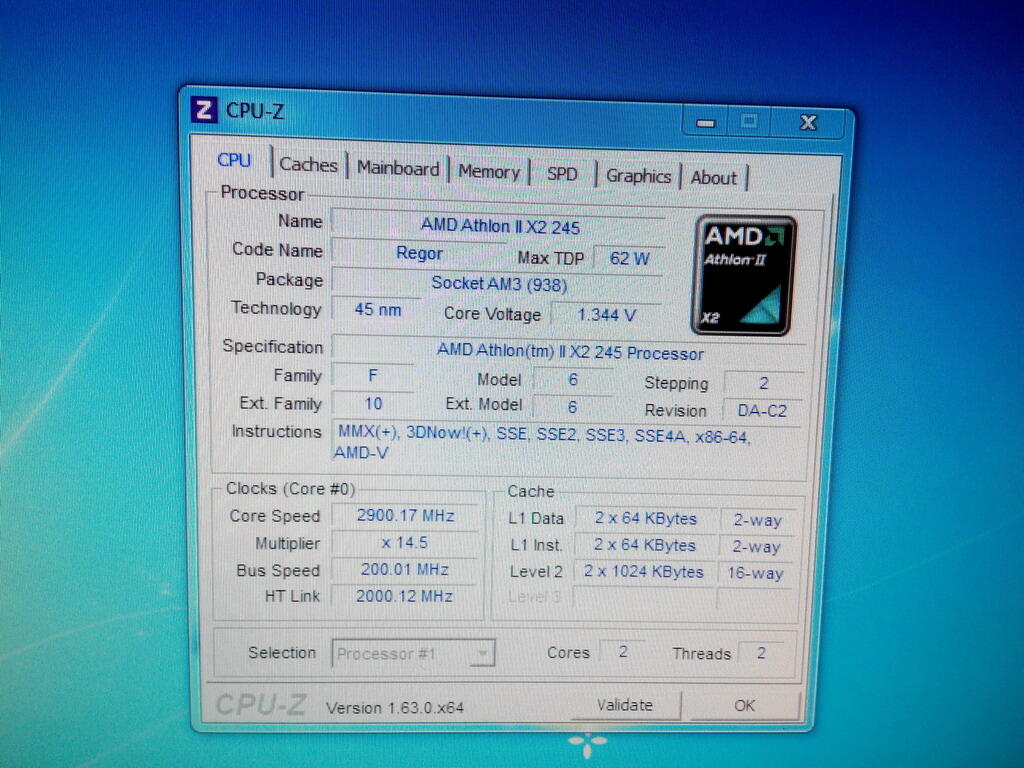Click the Technology value 45 nm

(x=377, y=309)
